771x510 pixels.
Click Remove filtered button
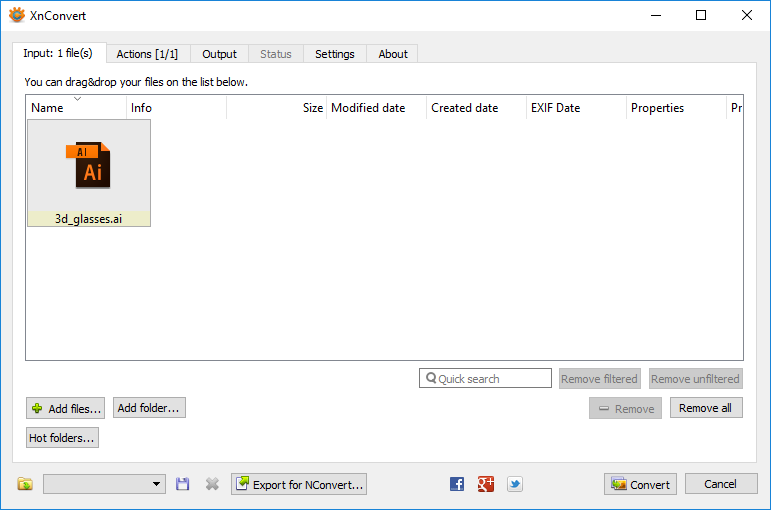point(599,379)
